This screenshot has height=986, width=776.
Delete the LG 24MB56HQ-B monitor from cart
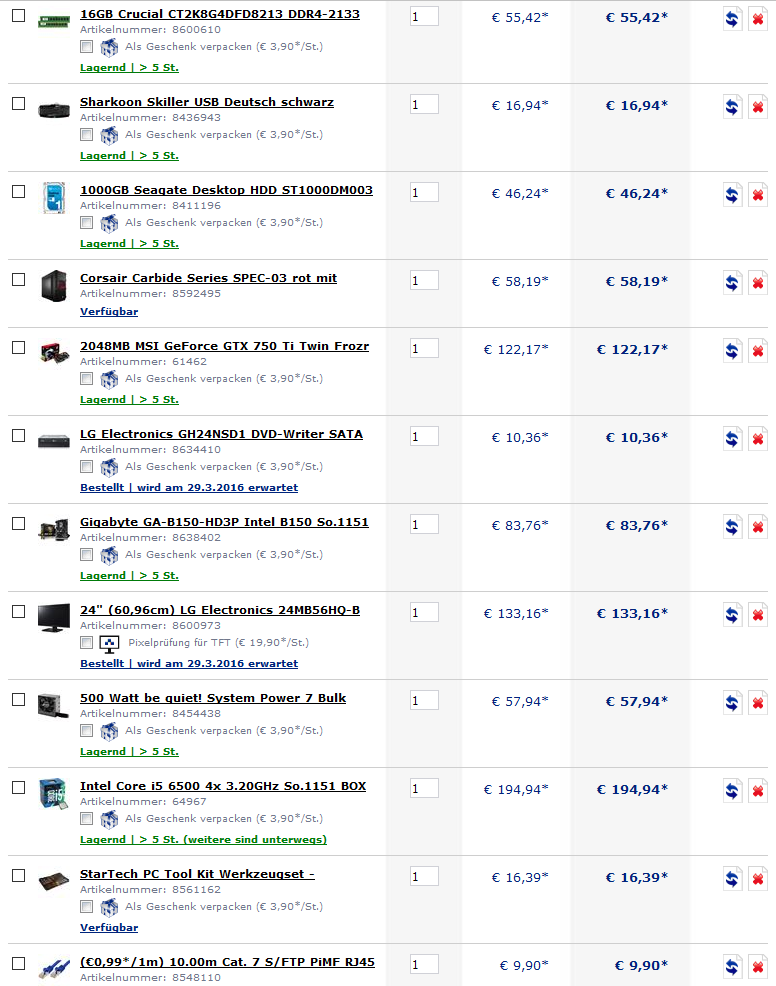pyautogui.click(x=758, y=615)
